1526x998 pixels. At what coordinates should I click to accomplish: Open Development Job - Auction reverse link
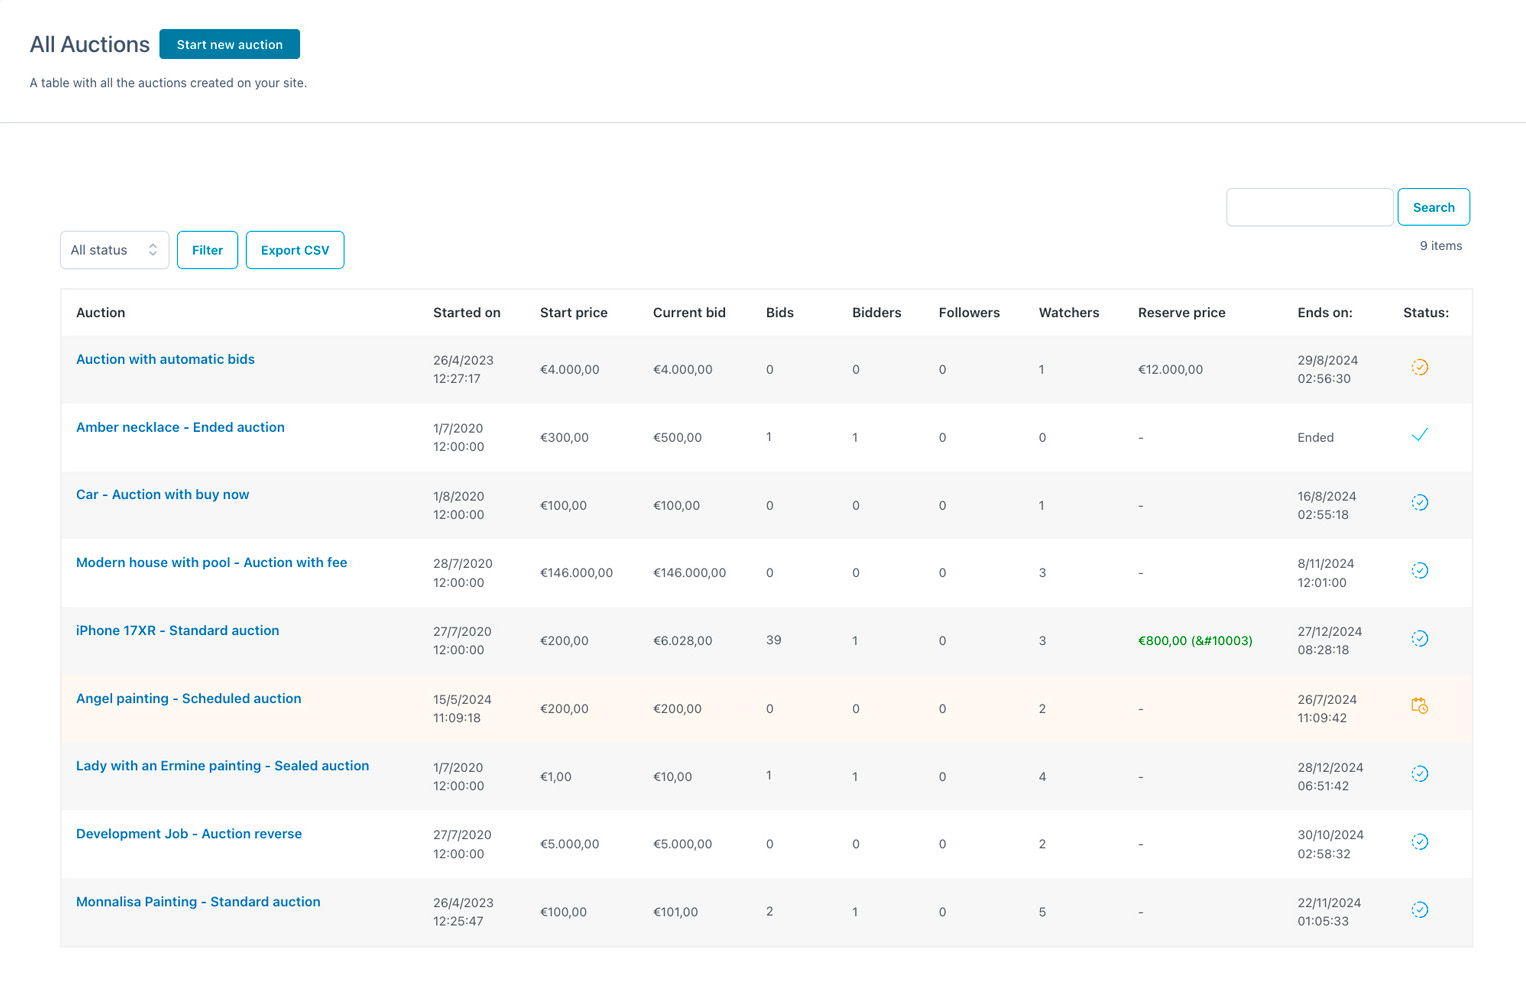click(189, 833)
